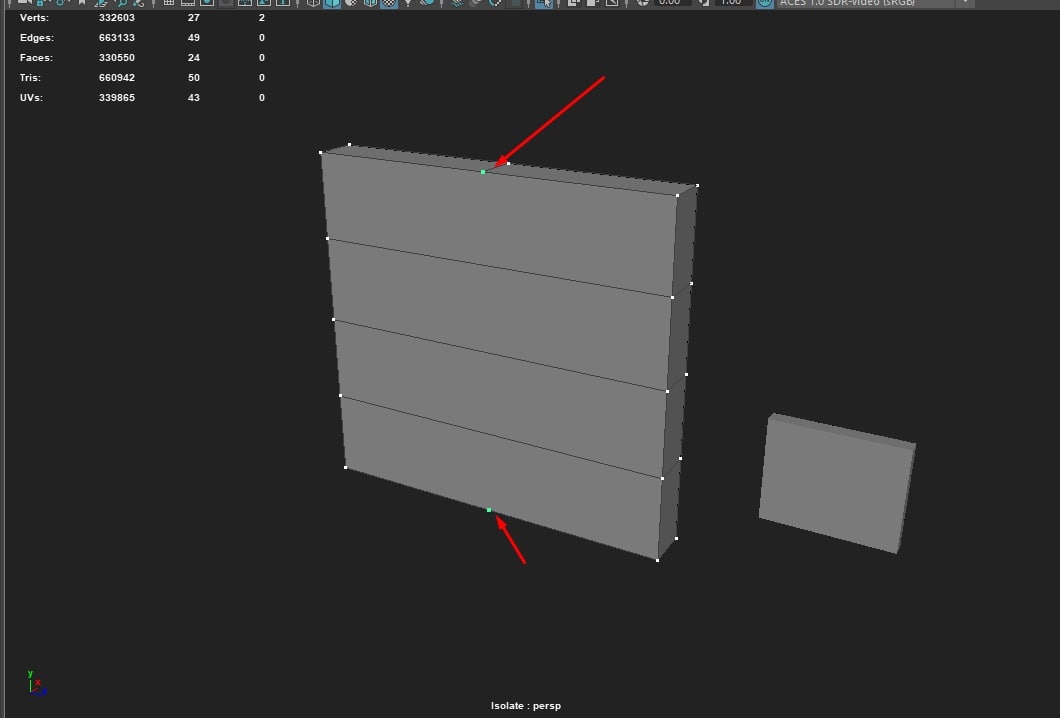This screenshot has width=1060, height=718.
Task: Toggle isolate select icon
Action: (x=544, y=3)
